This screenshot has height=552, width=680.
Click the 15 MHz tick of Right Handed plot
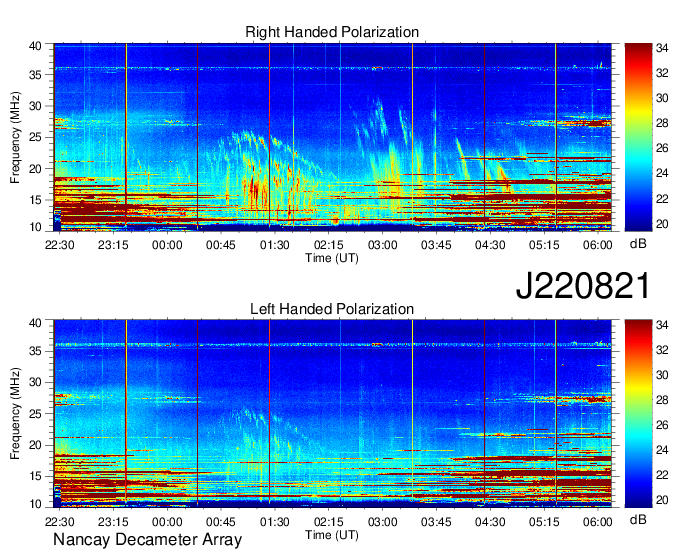[35, 200]
